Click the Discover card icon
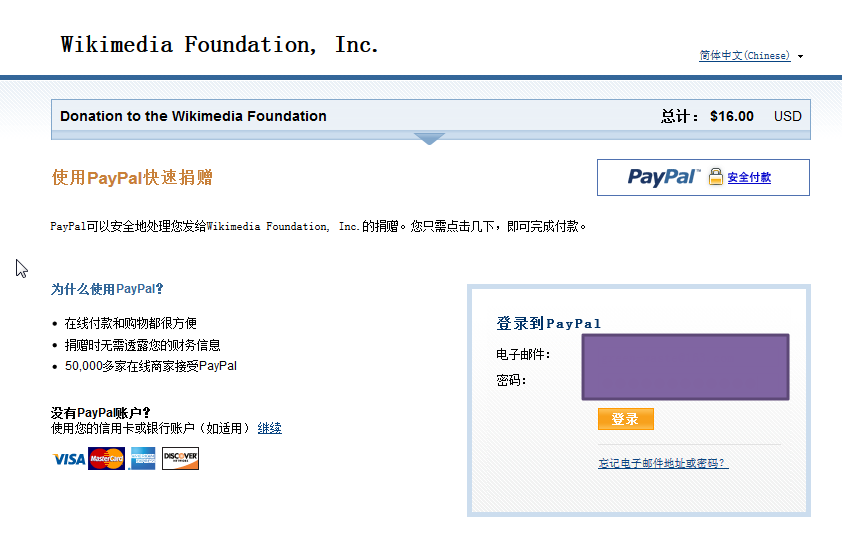This screenshot has height=559, width=842. coord(180,459)
